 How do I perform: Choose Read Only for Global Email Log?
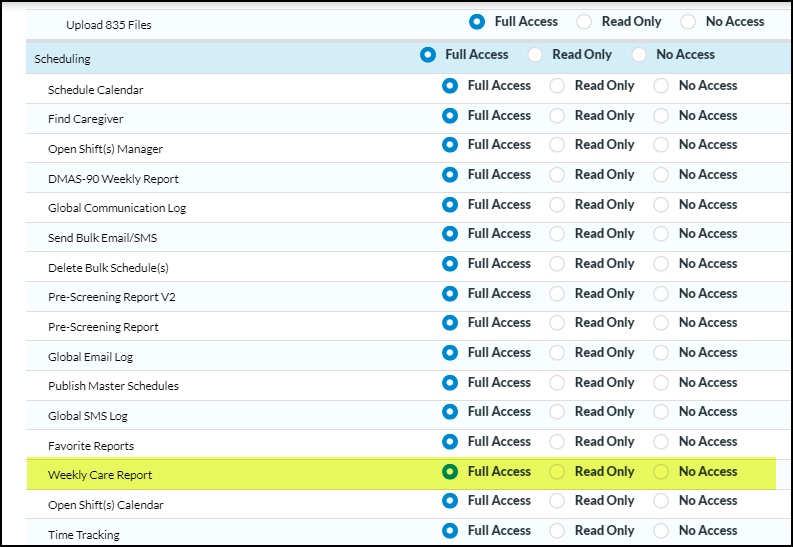(x=557, y=353)
